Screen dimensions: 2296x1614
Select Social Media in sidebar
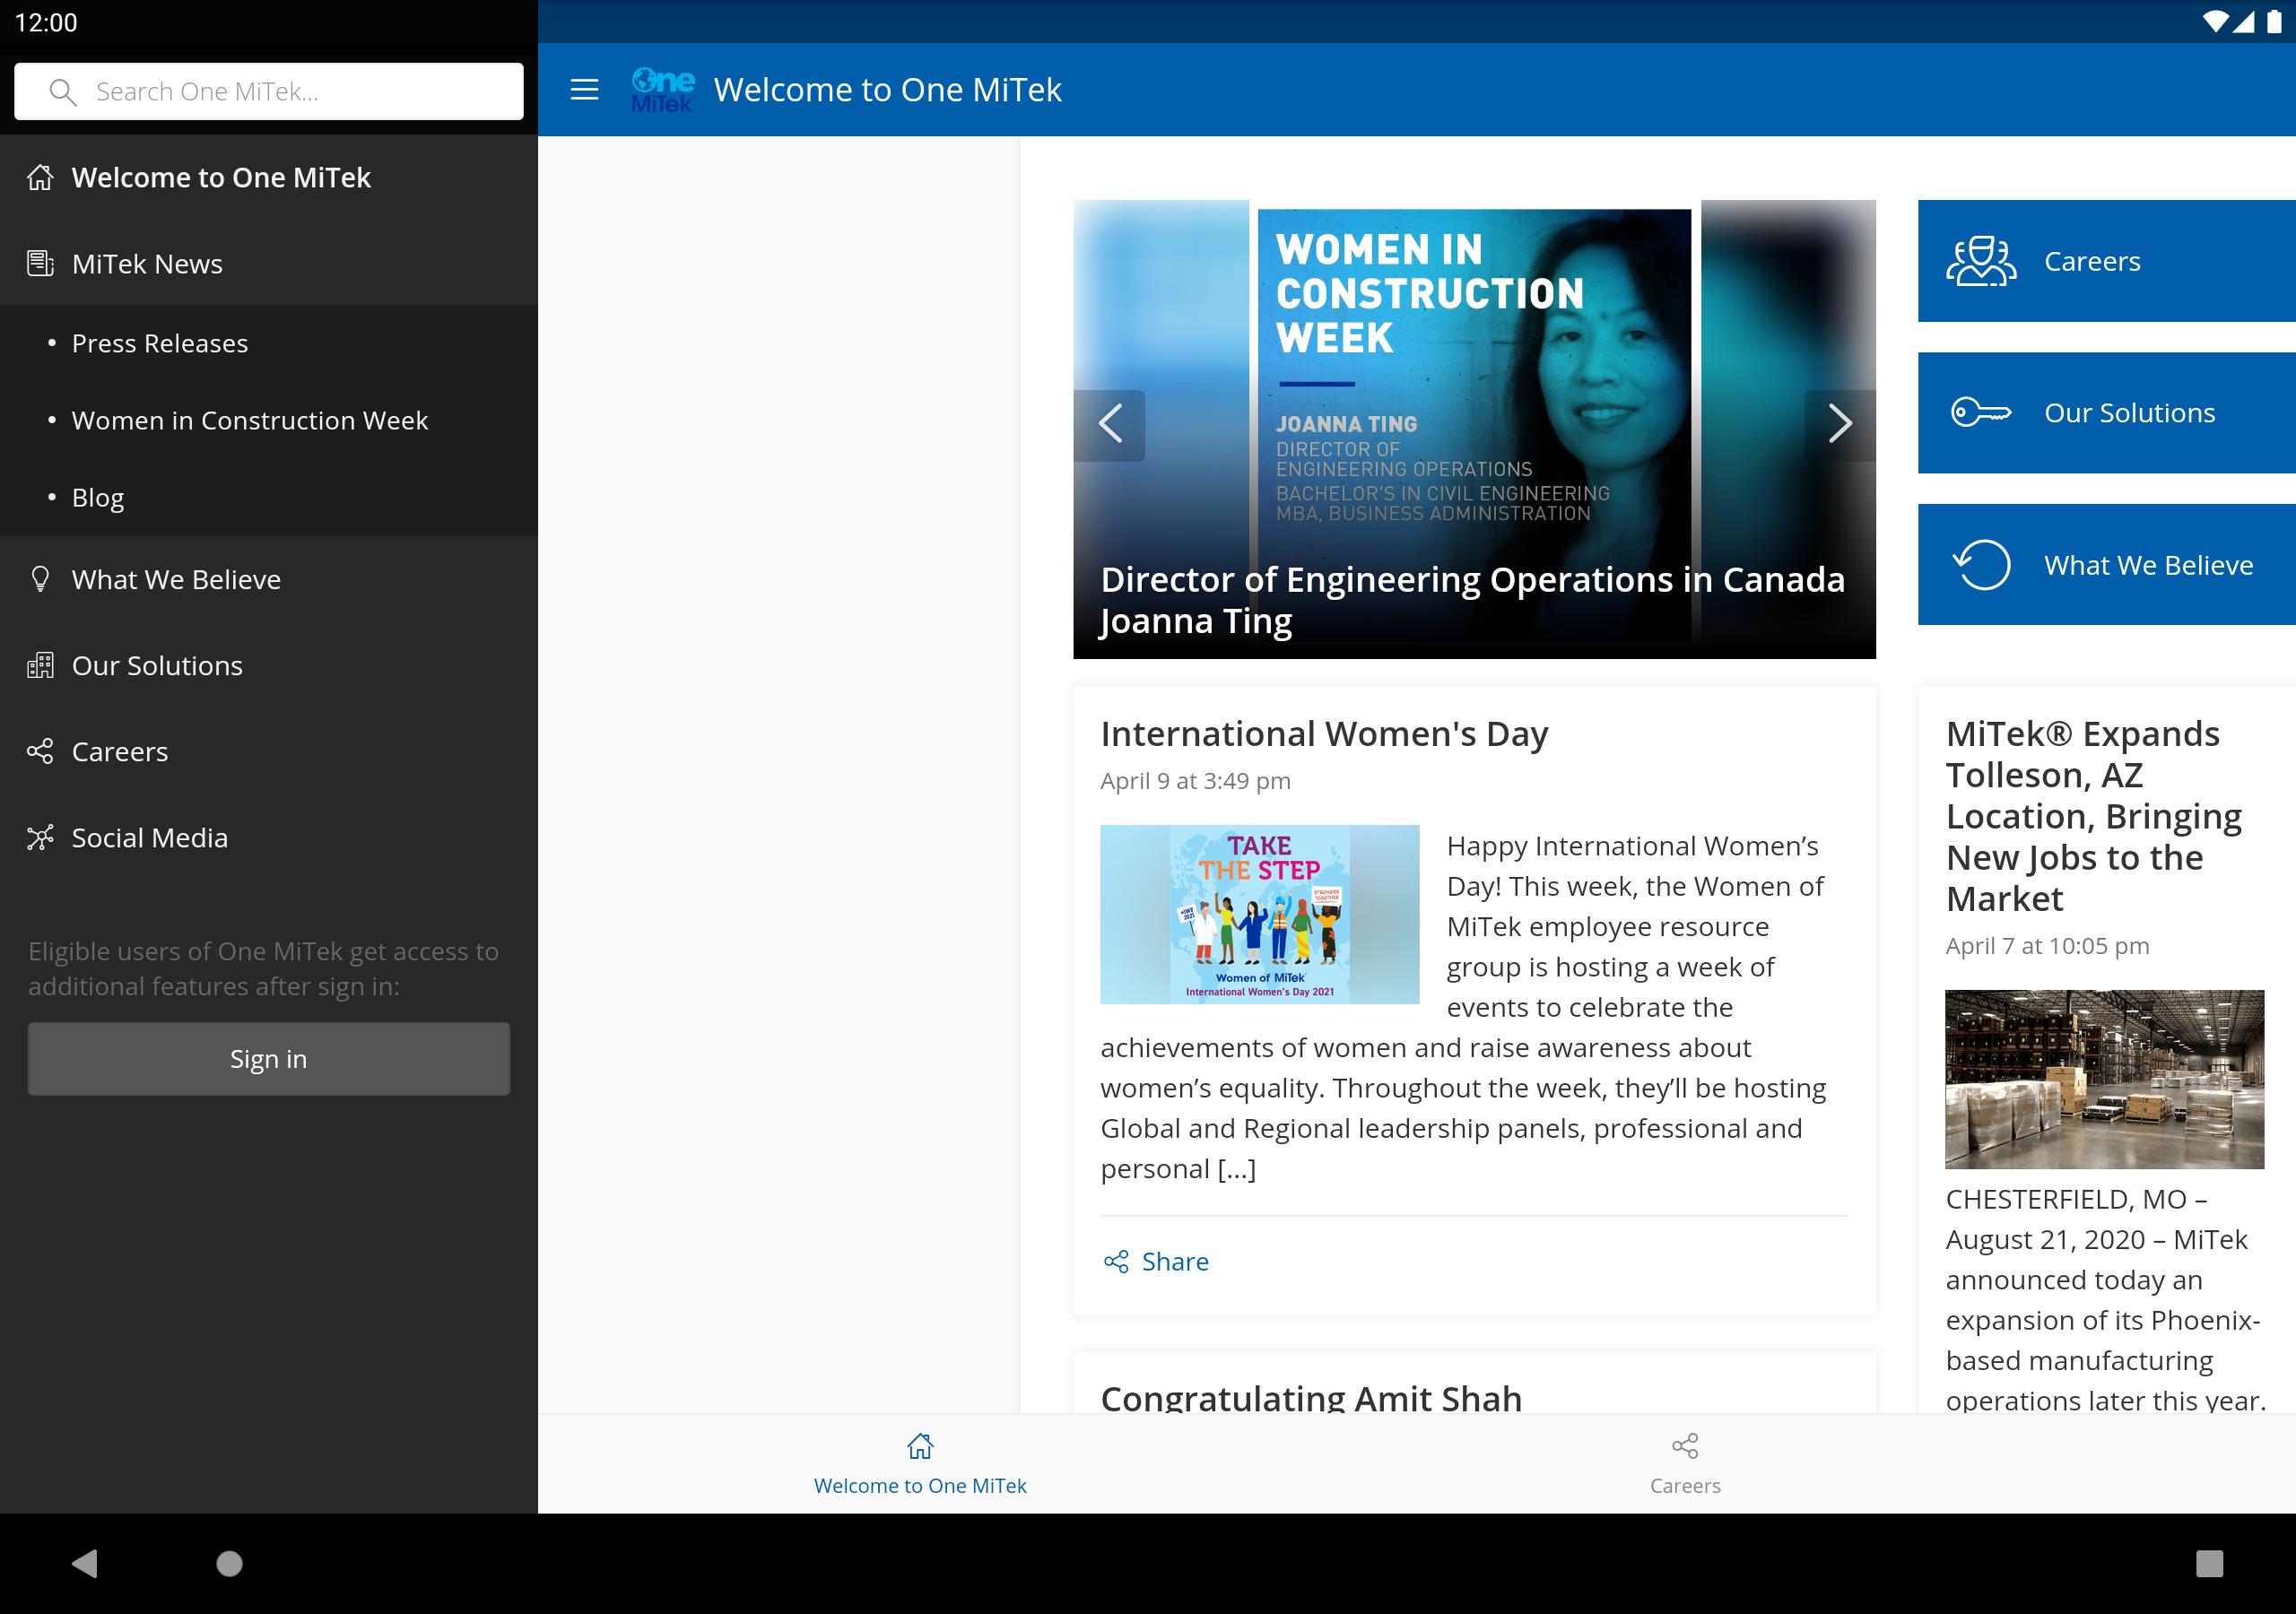pos(269,838)
